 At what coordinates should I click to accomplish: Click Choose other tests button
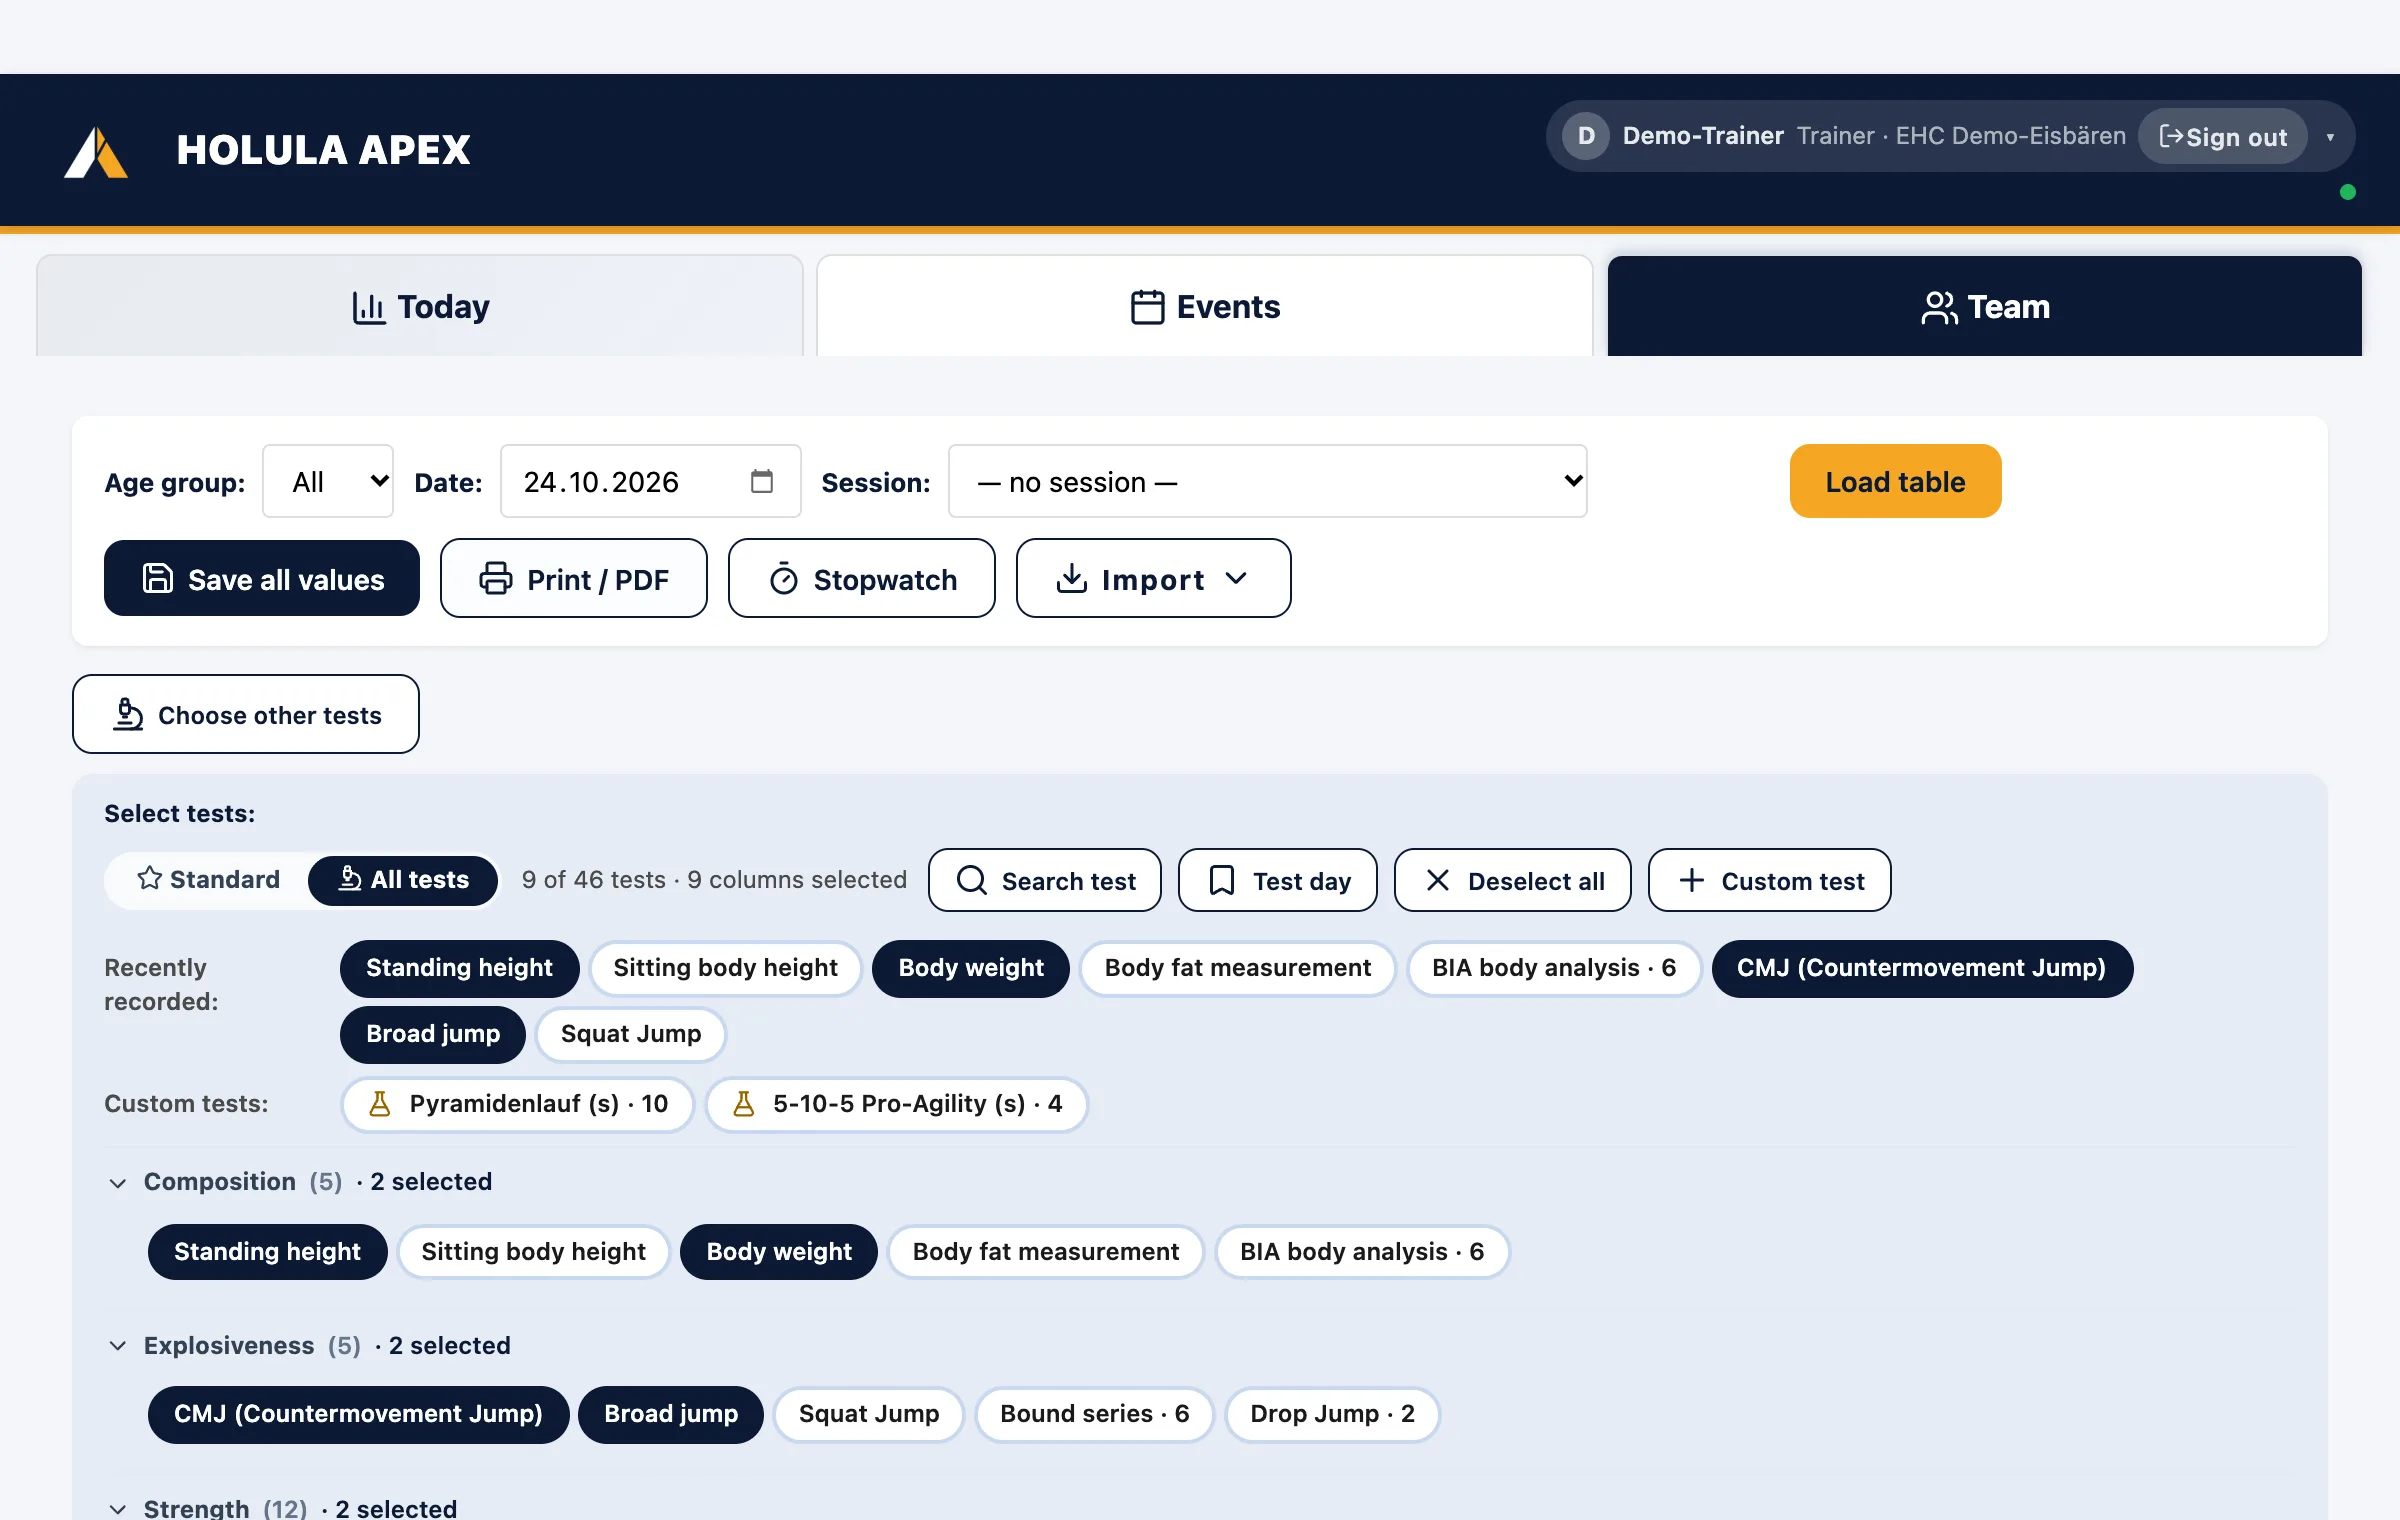[x=246, y=714]
